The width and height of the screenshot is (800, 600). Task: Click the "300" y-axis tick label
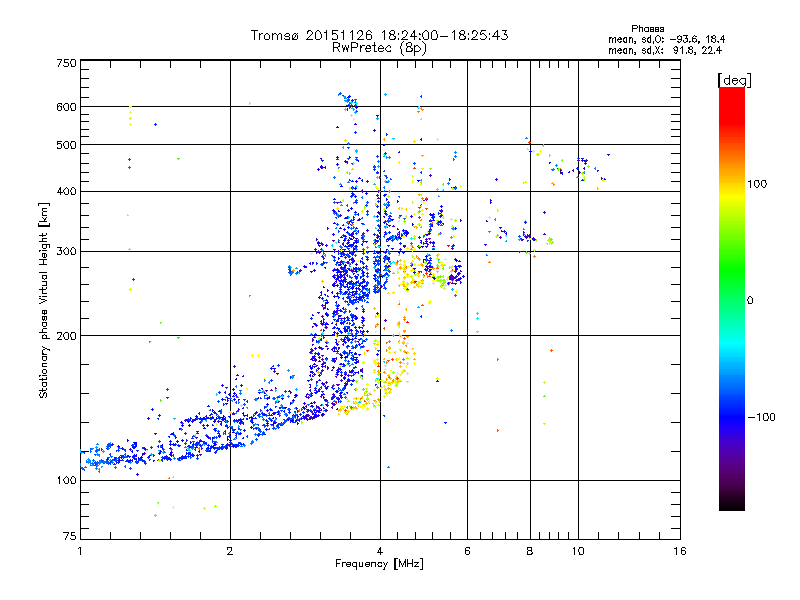66,252
